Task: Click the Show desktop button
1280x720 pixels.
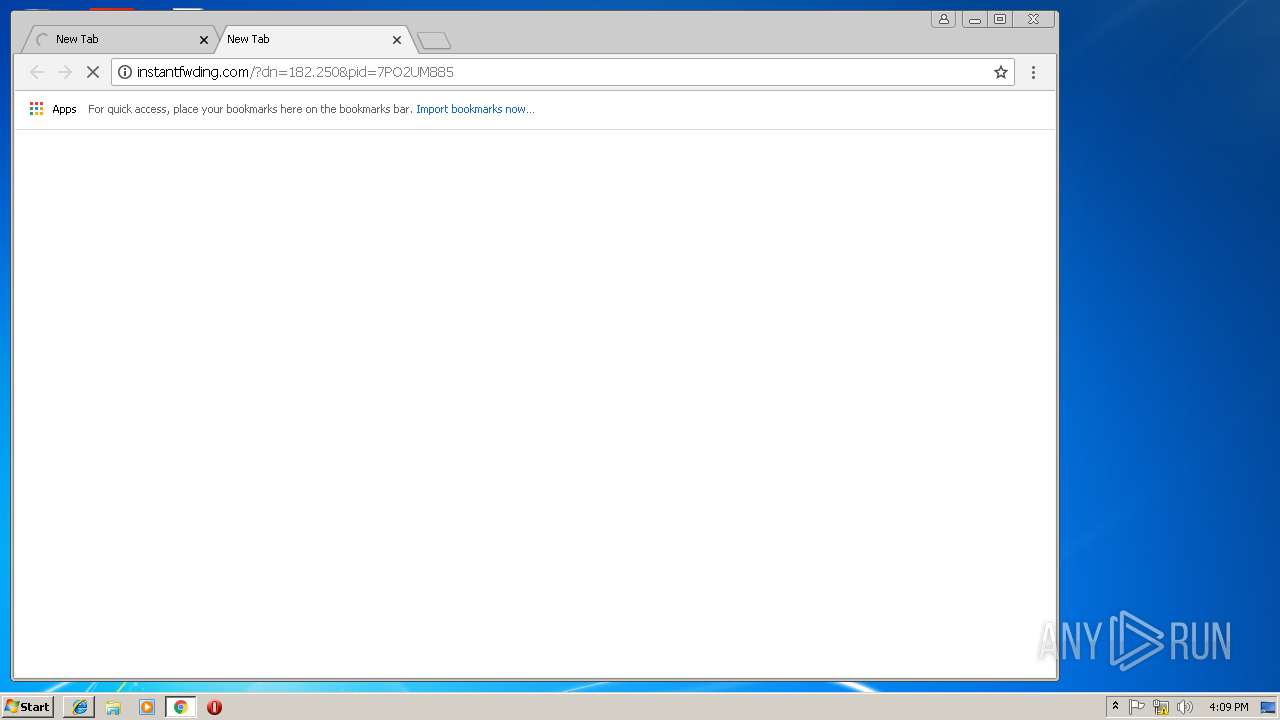Action: (x=1268, y=707)
